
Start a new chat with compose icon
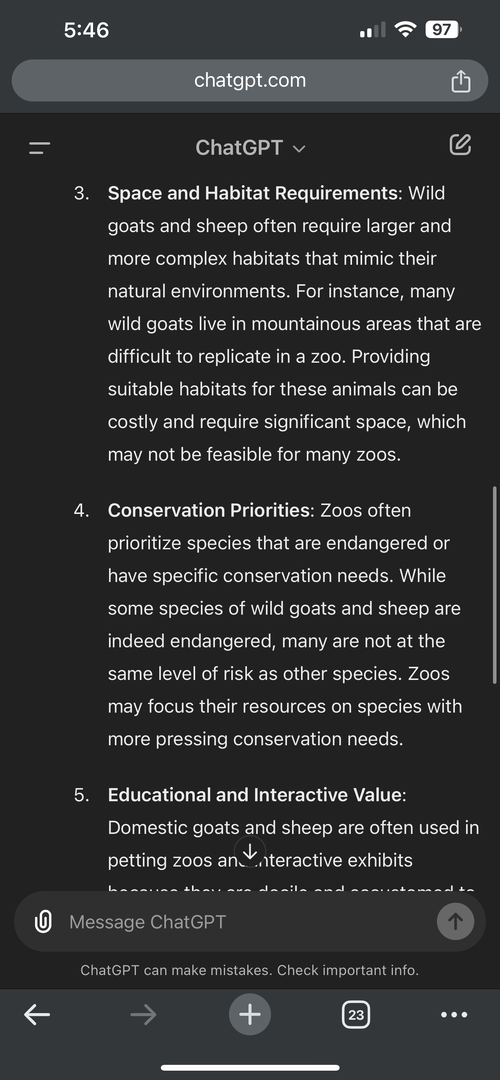point(460,145)
